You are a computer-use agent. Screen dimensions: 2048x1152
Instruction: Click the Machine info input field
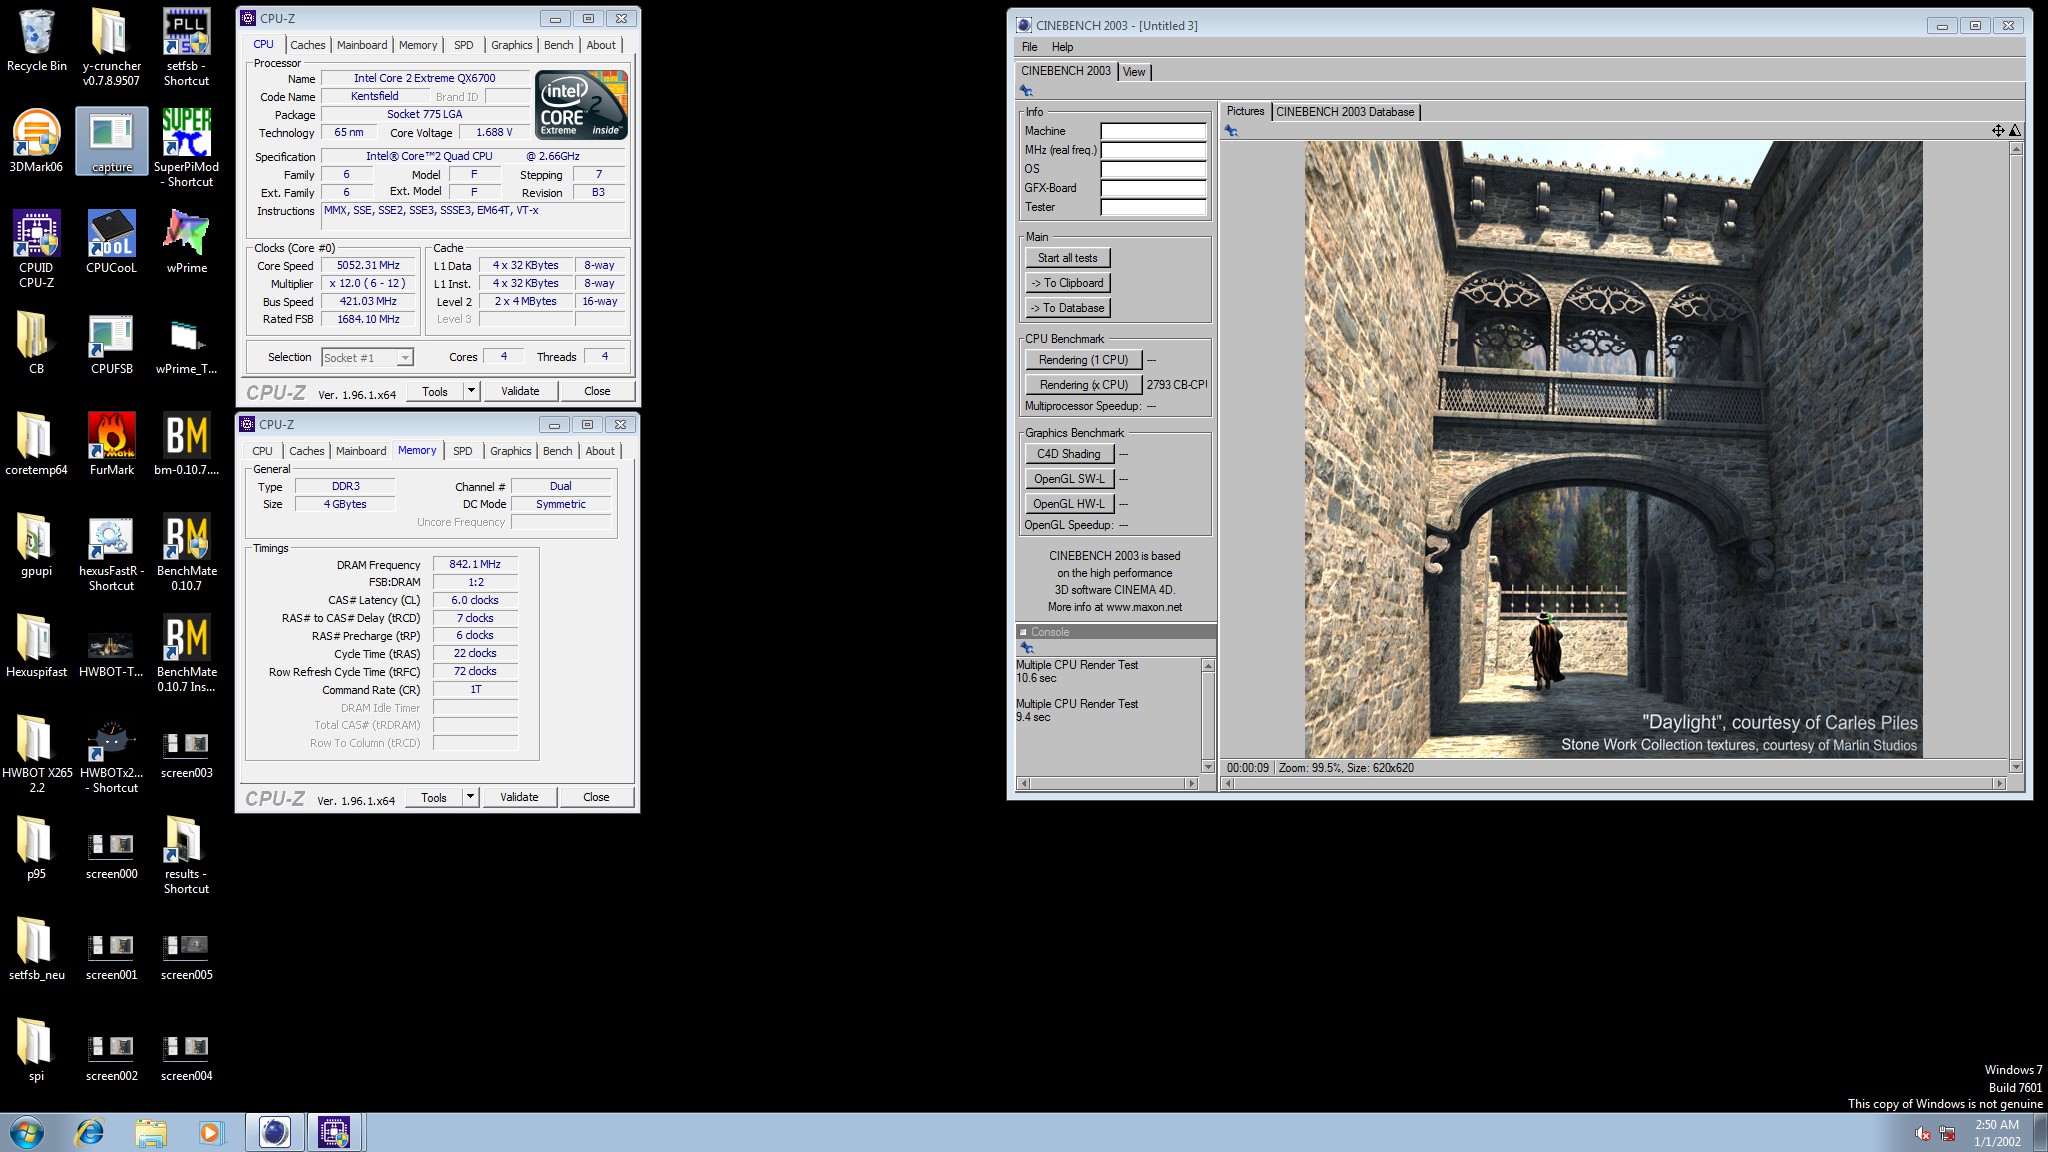tap(1153, 131)
